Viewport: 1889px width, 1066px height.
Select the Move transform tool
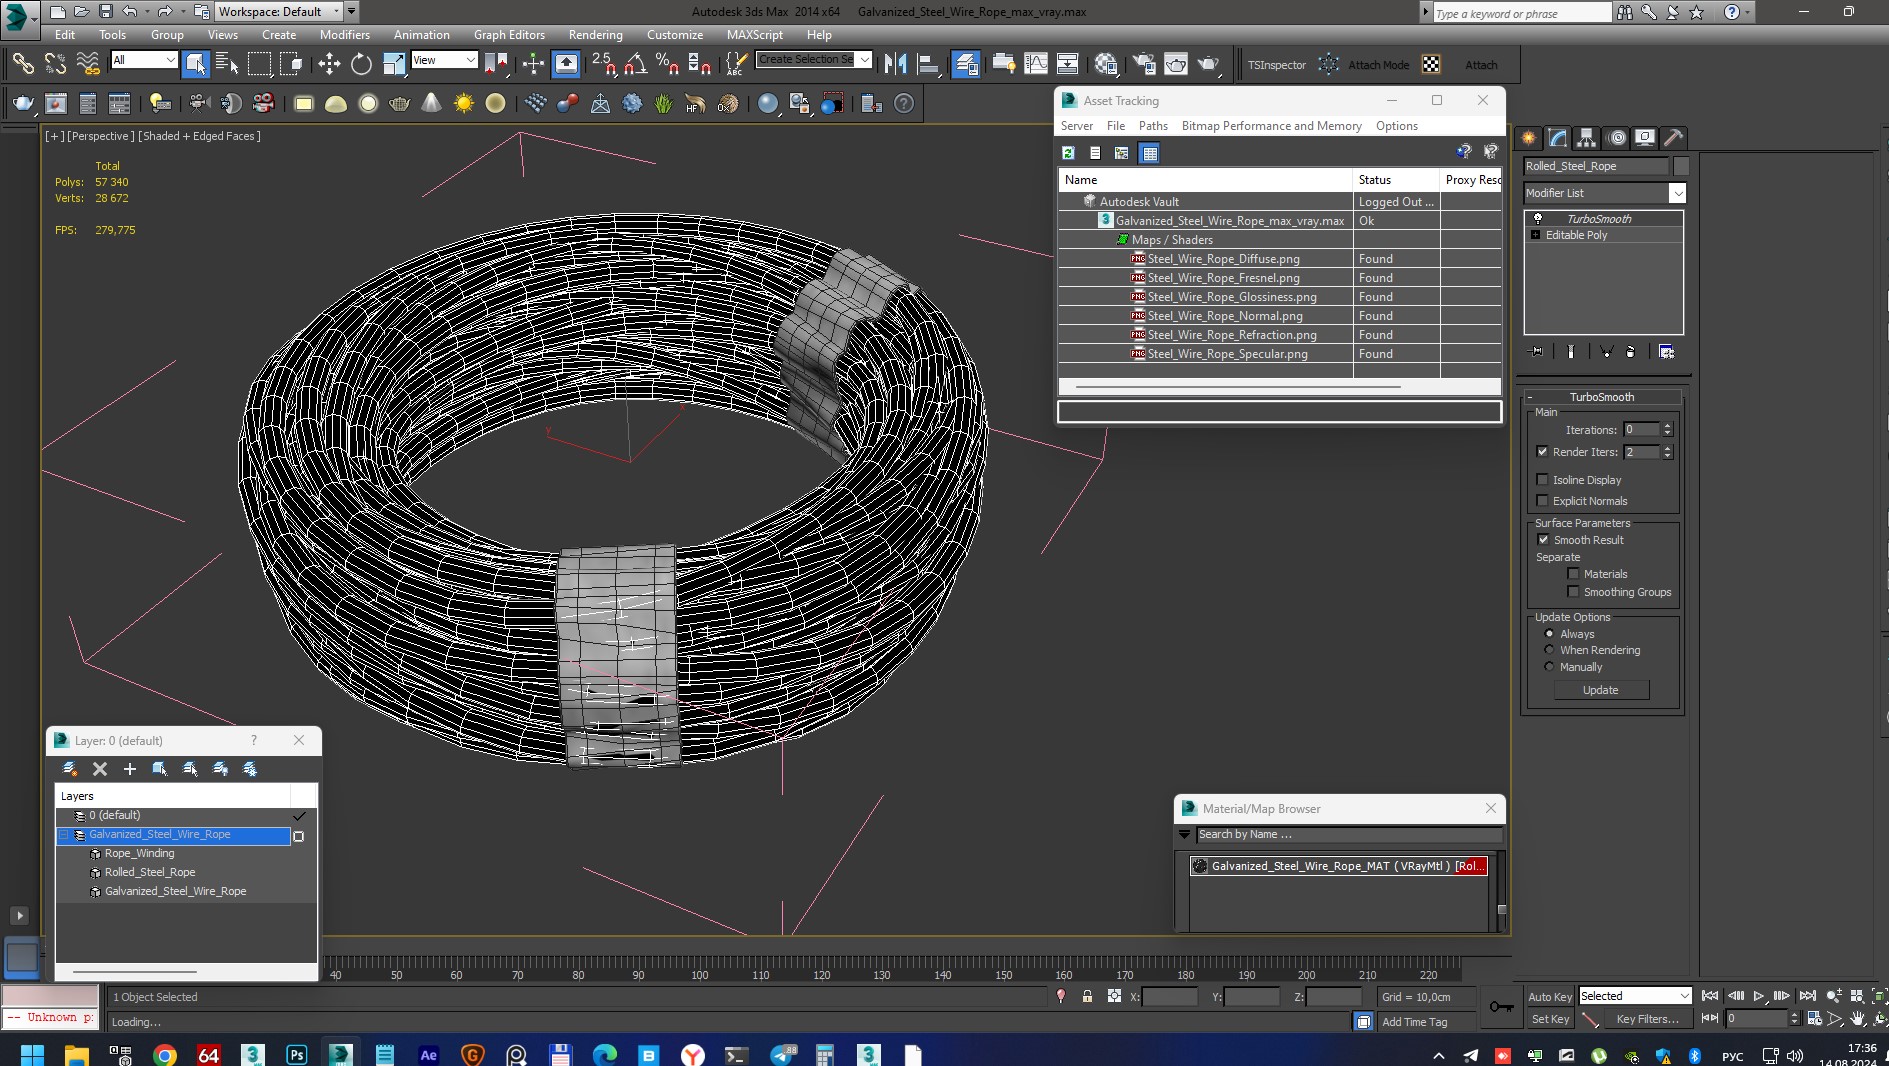pyautogui.click(x=329, y=65)
